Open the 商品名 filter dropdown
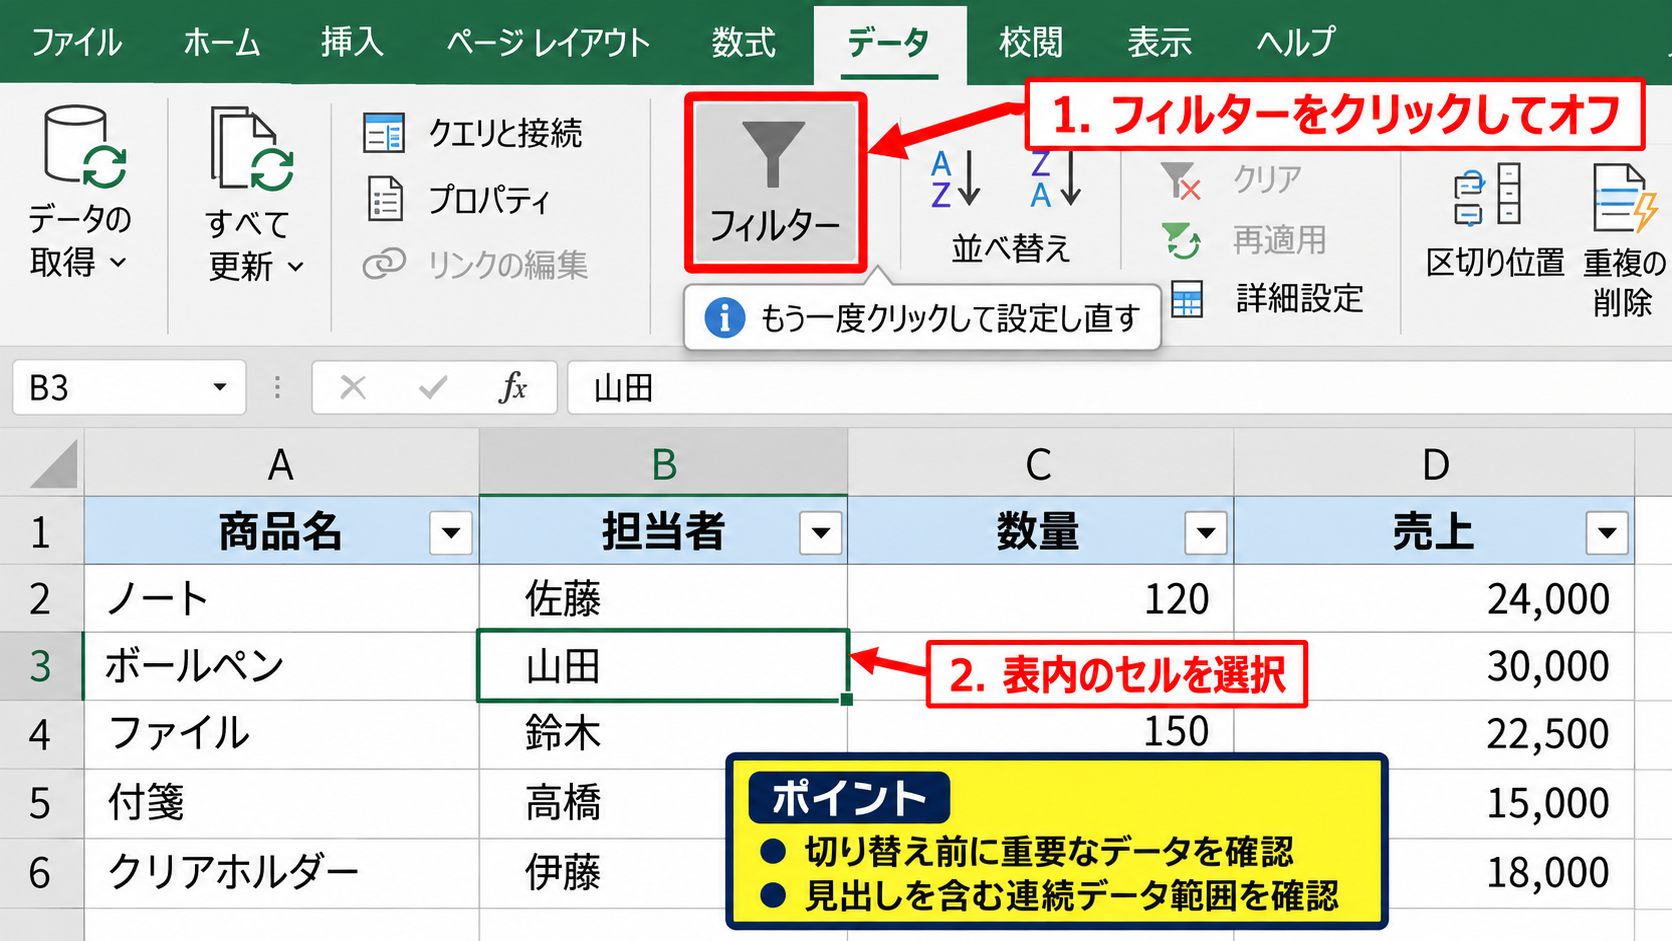This screenshot has height=941, width=1672. [451, 533]
